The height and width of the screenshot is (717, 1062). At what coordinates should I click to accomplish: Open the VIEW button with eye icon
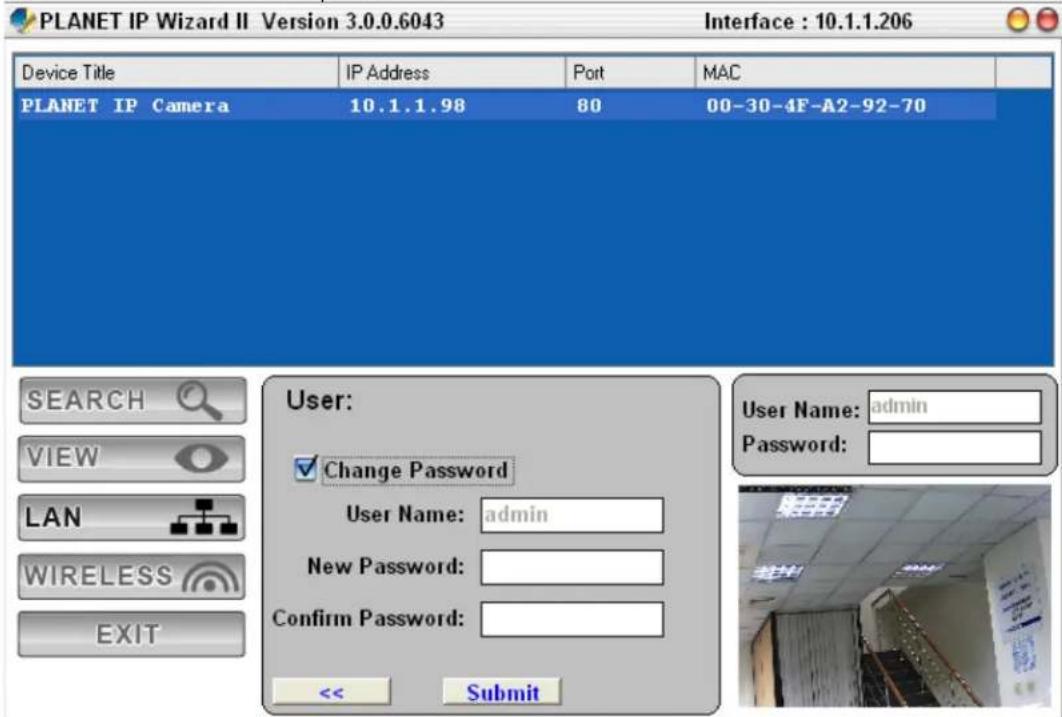point(131,458)
